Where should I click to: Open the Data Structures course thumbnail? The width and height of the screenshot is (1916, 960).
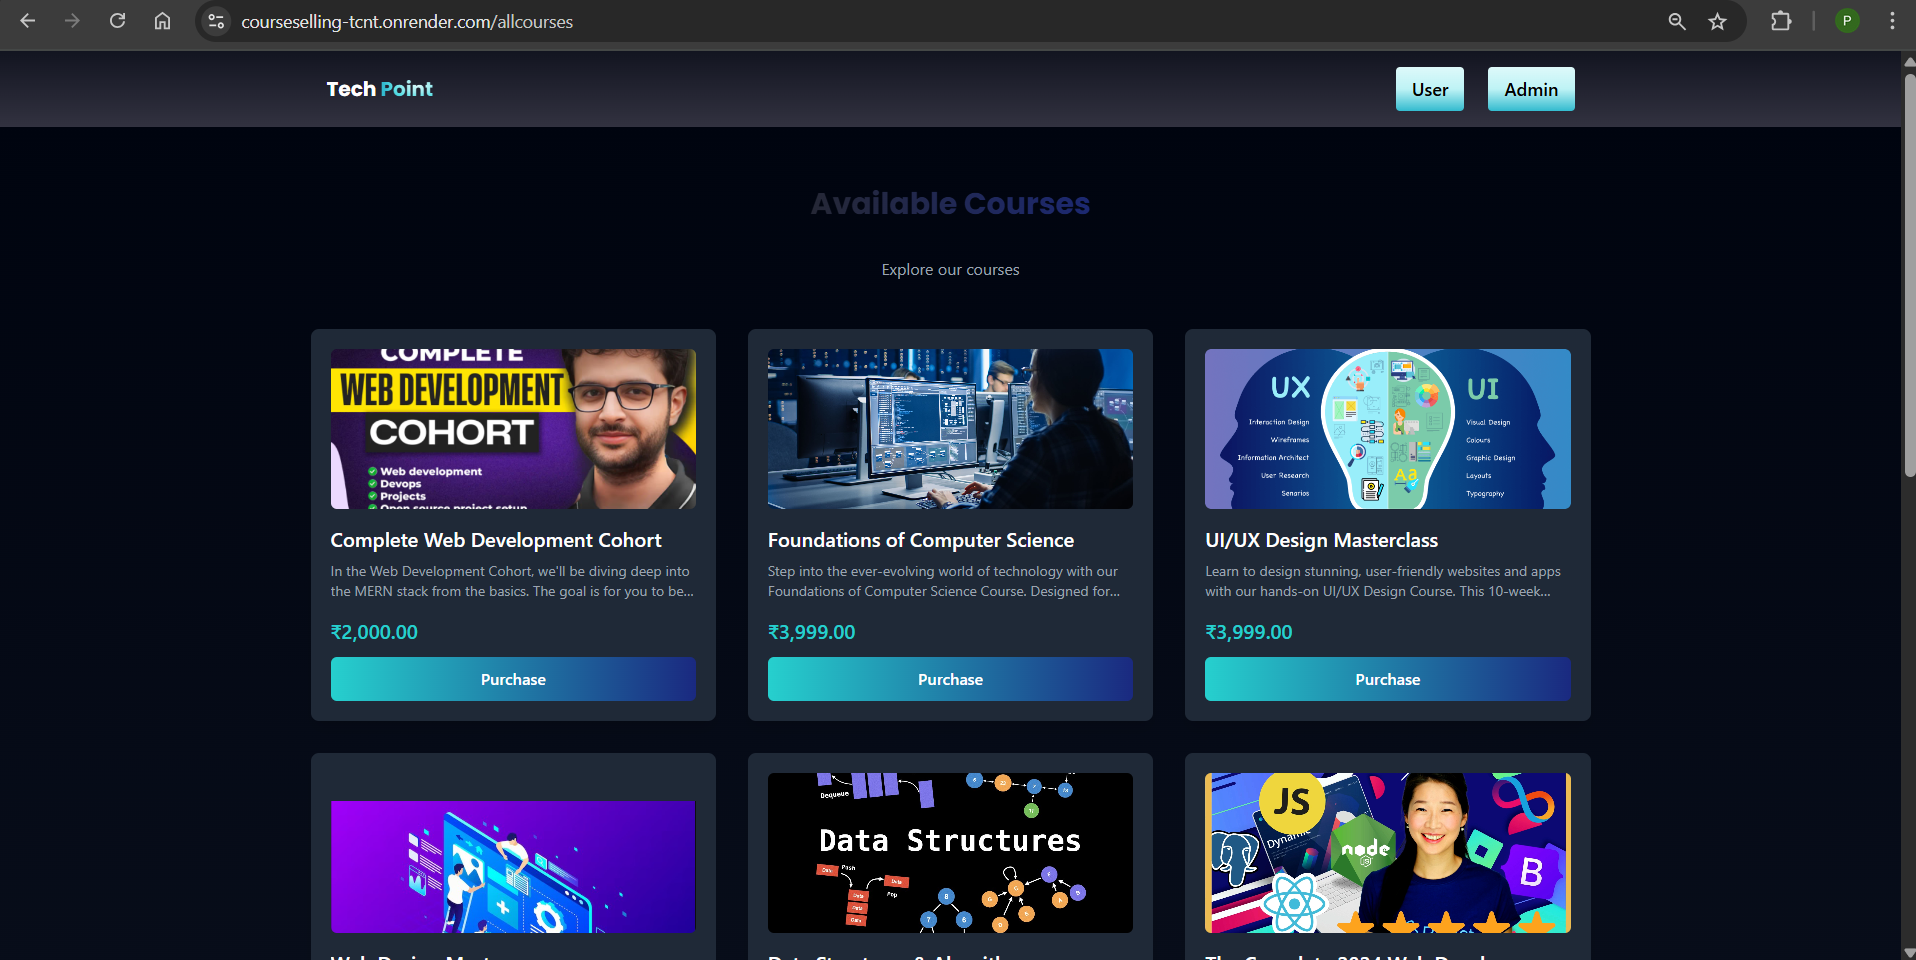[x=950, y=853]
